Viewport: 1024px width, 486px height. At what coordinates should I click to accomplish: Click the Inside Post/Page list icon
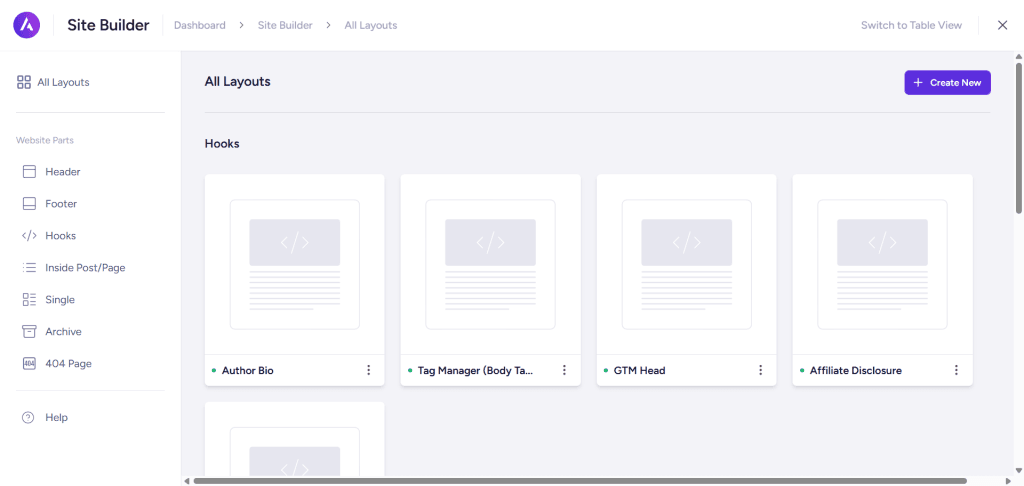pyautogui.click(x=29, y=268)
